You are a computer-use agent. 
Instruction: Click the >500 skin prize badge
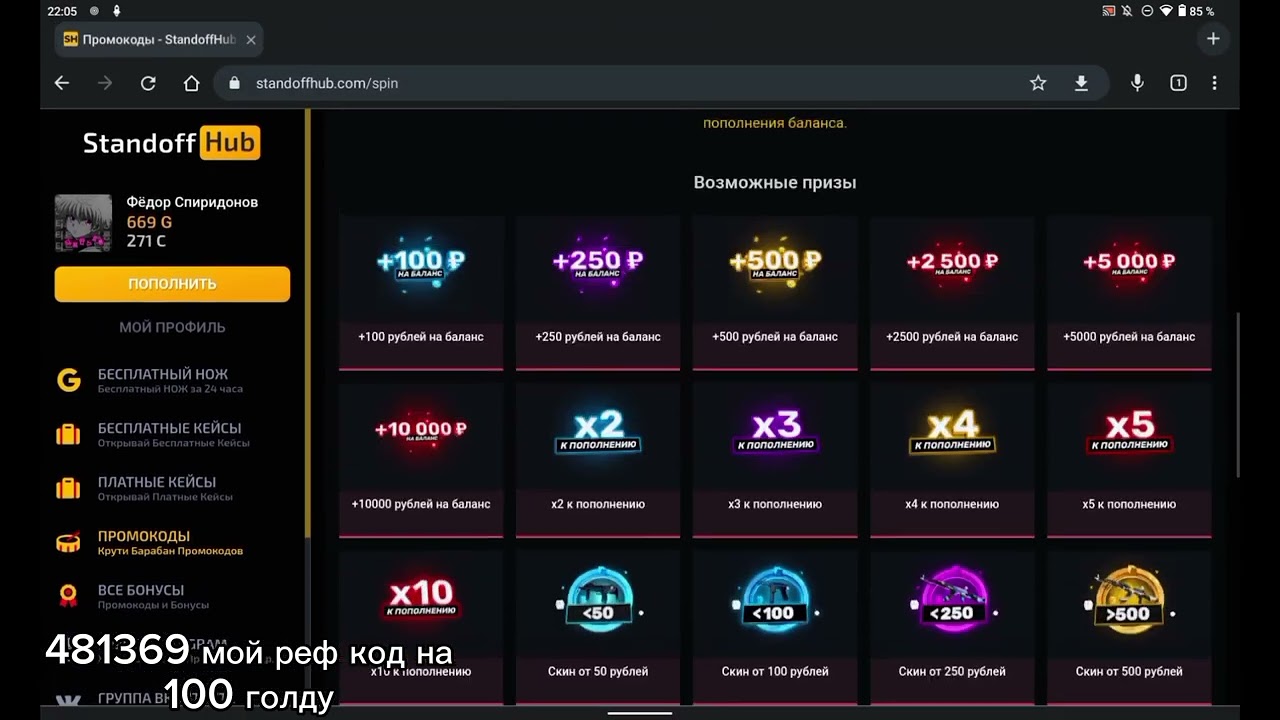pyautogui.click(x=1129, y=602)
